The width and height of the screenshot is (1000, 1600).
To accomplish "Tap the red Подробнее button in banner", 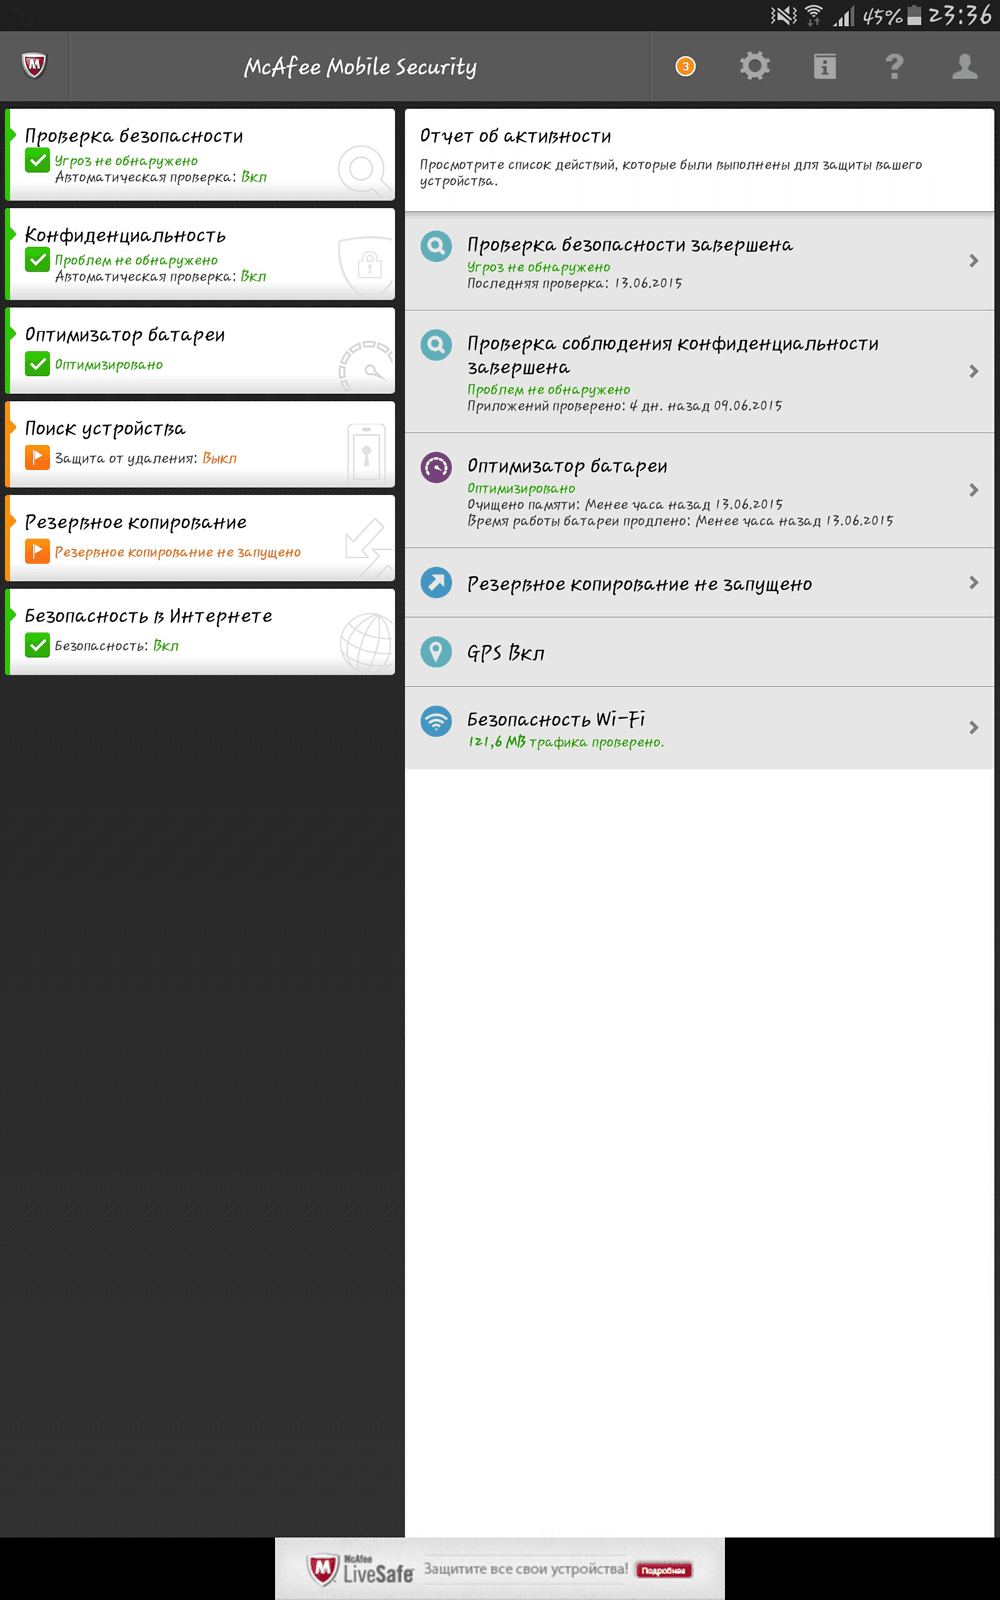I will [x=663, y=1570].
